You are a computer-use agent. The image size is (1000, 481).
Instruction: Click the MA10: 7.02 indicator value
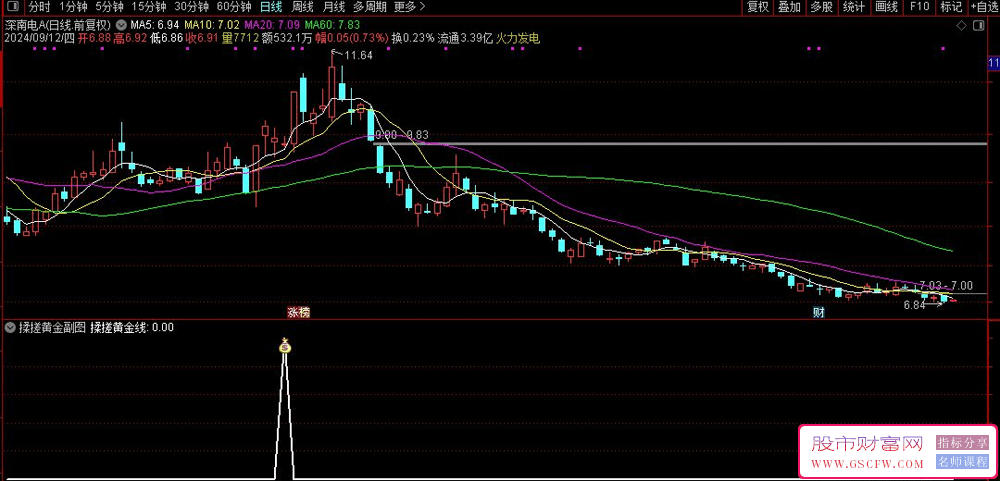[x=211, y=25]
